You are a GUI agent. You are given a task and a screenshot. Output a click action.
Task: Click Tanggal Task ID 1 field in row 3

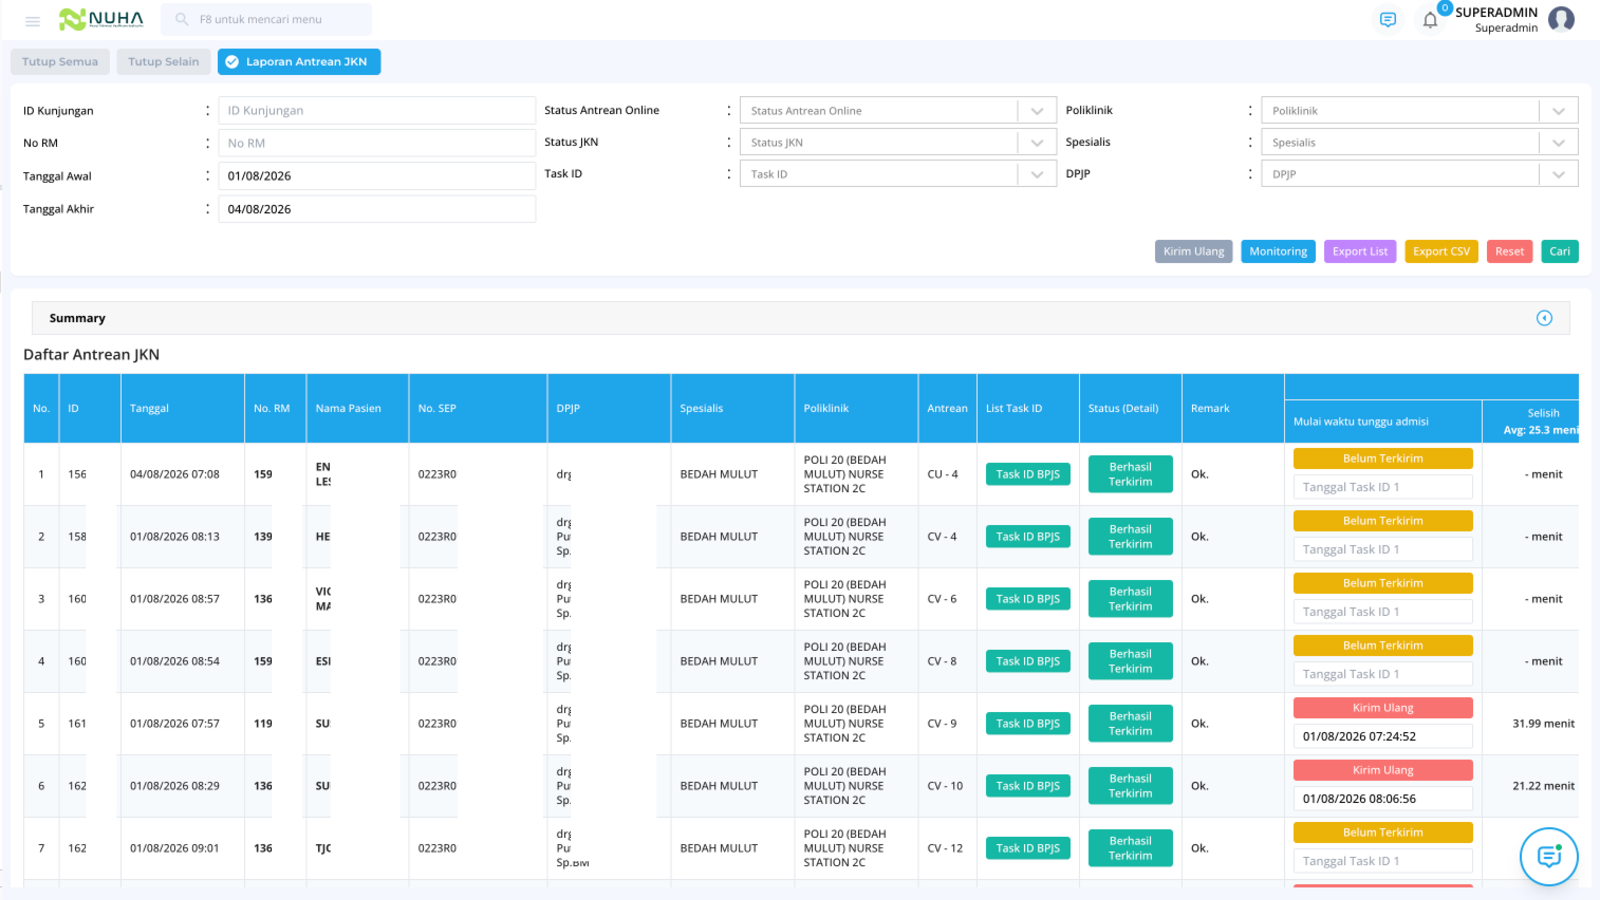pyautogui.click(x=1383, y=612)
